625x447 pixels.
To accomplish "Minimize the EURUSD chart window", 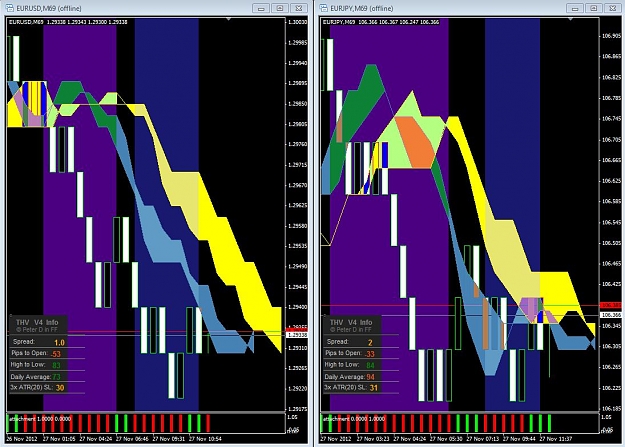I will tap(261, 8).
